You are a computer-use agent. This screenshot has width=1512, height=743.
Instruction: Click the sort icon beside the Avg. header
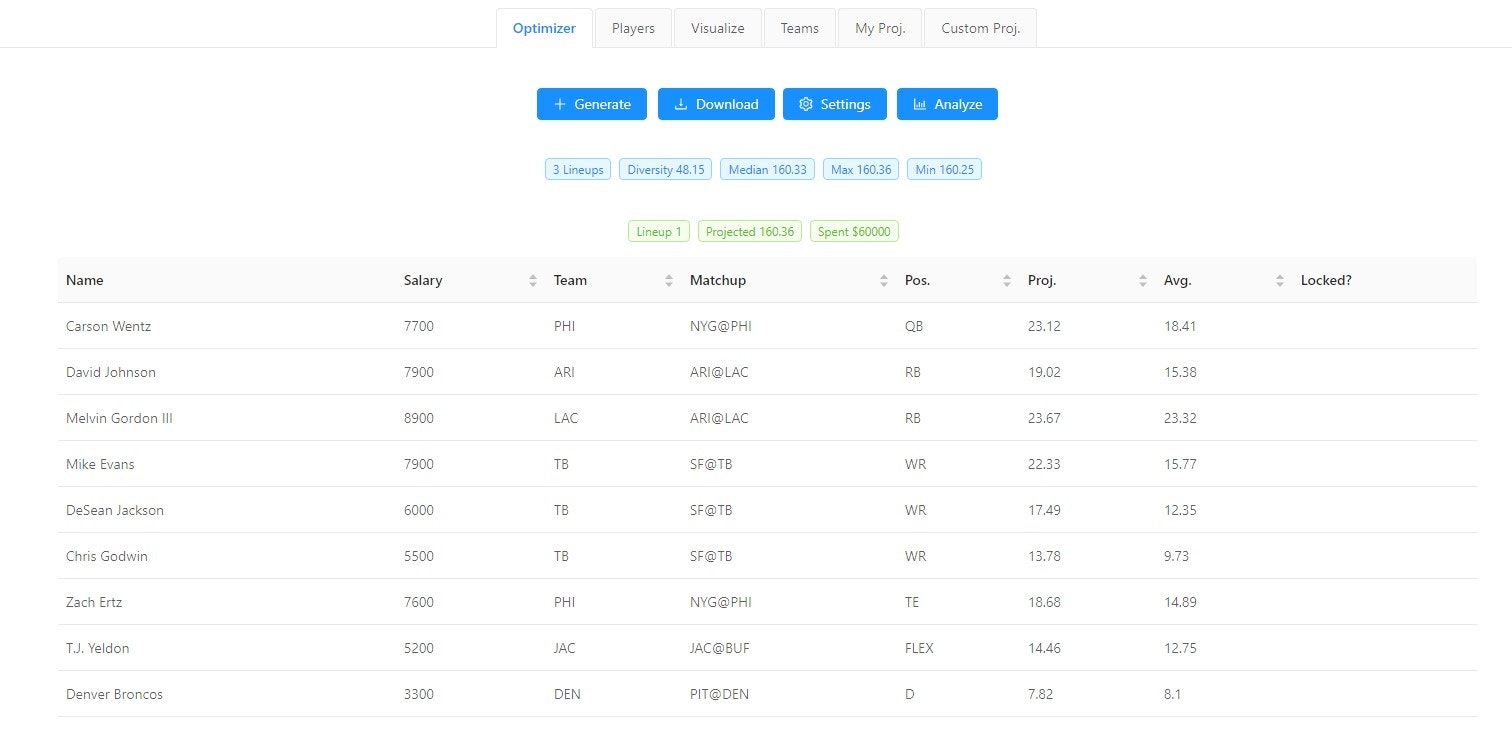1279,280
